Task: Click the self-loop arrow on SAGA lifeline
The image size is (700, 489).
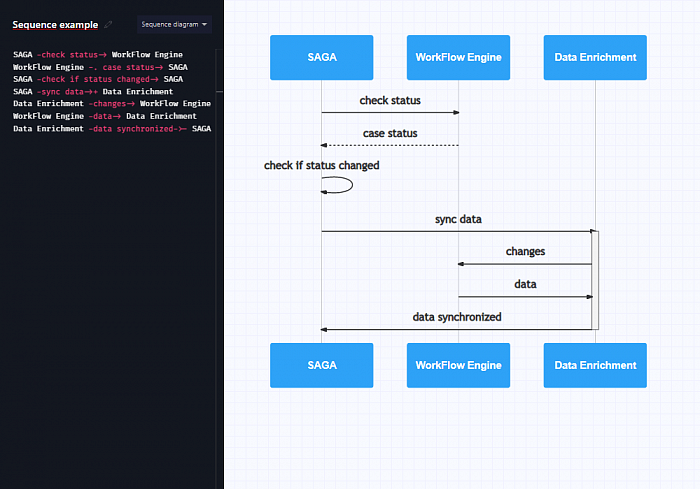Action: coord(337,185)
